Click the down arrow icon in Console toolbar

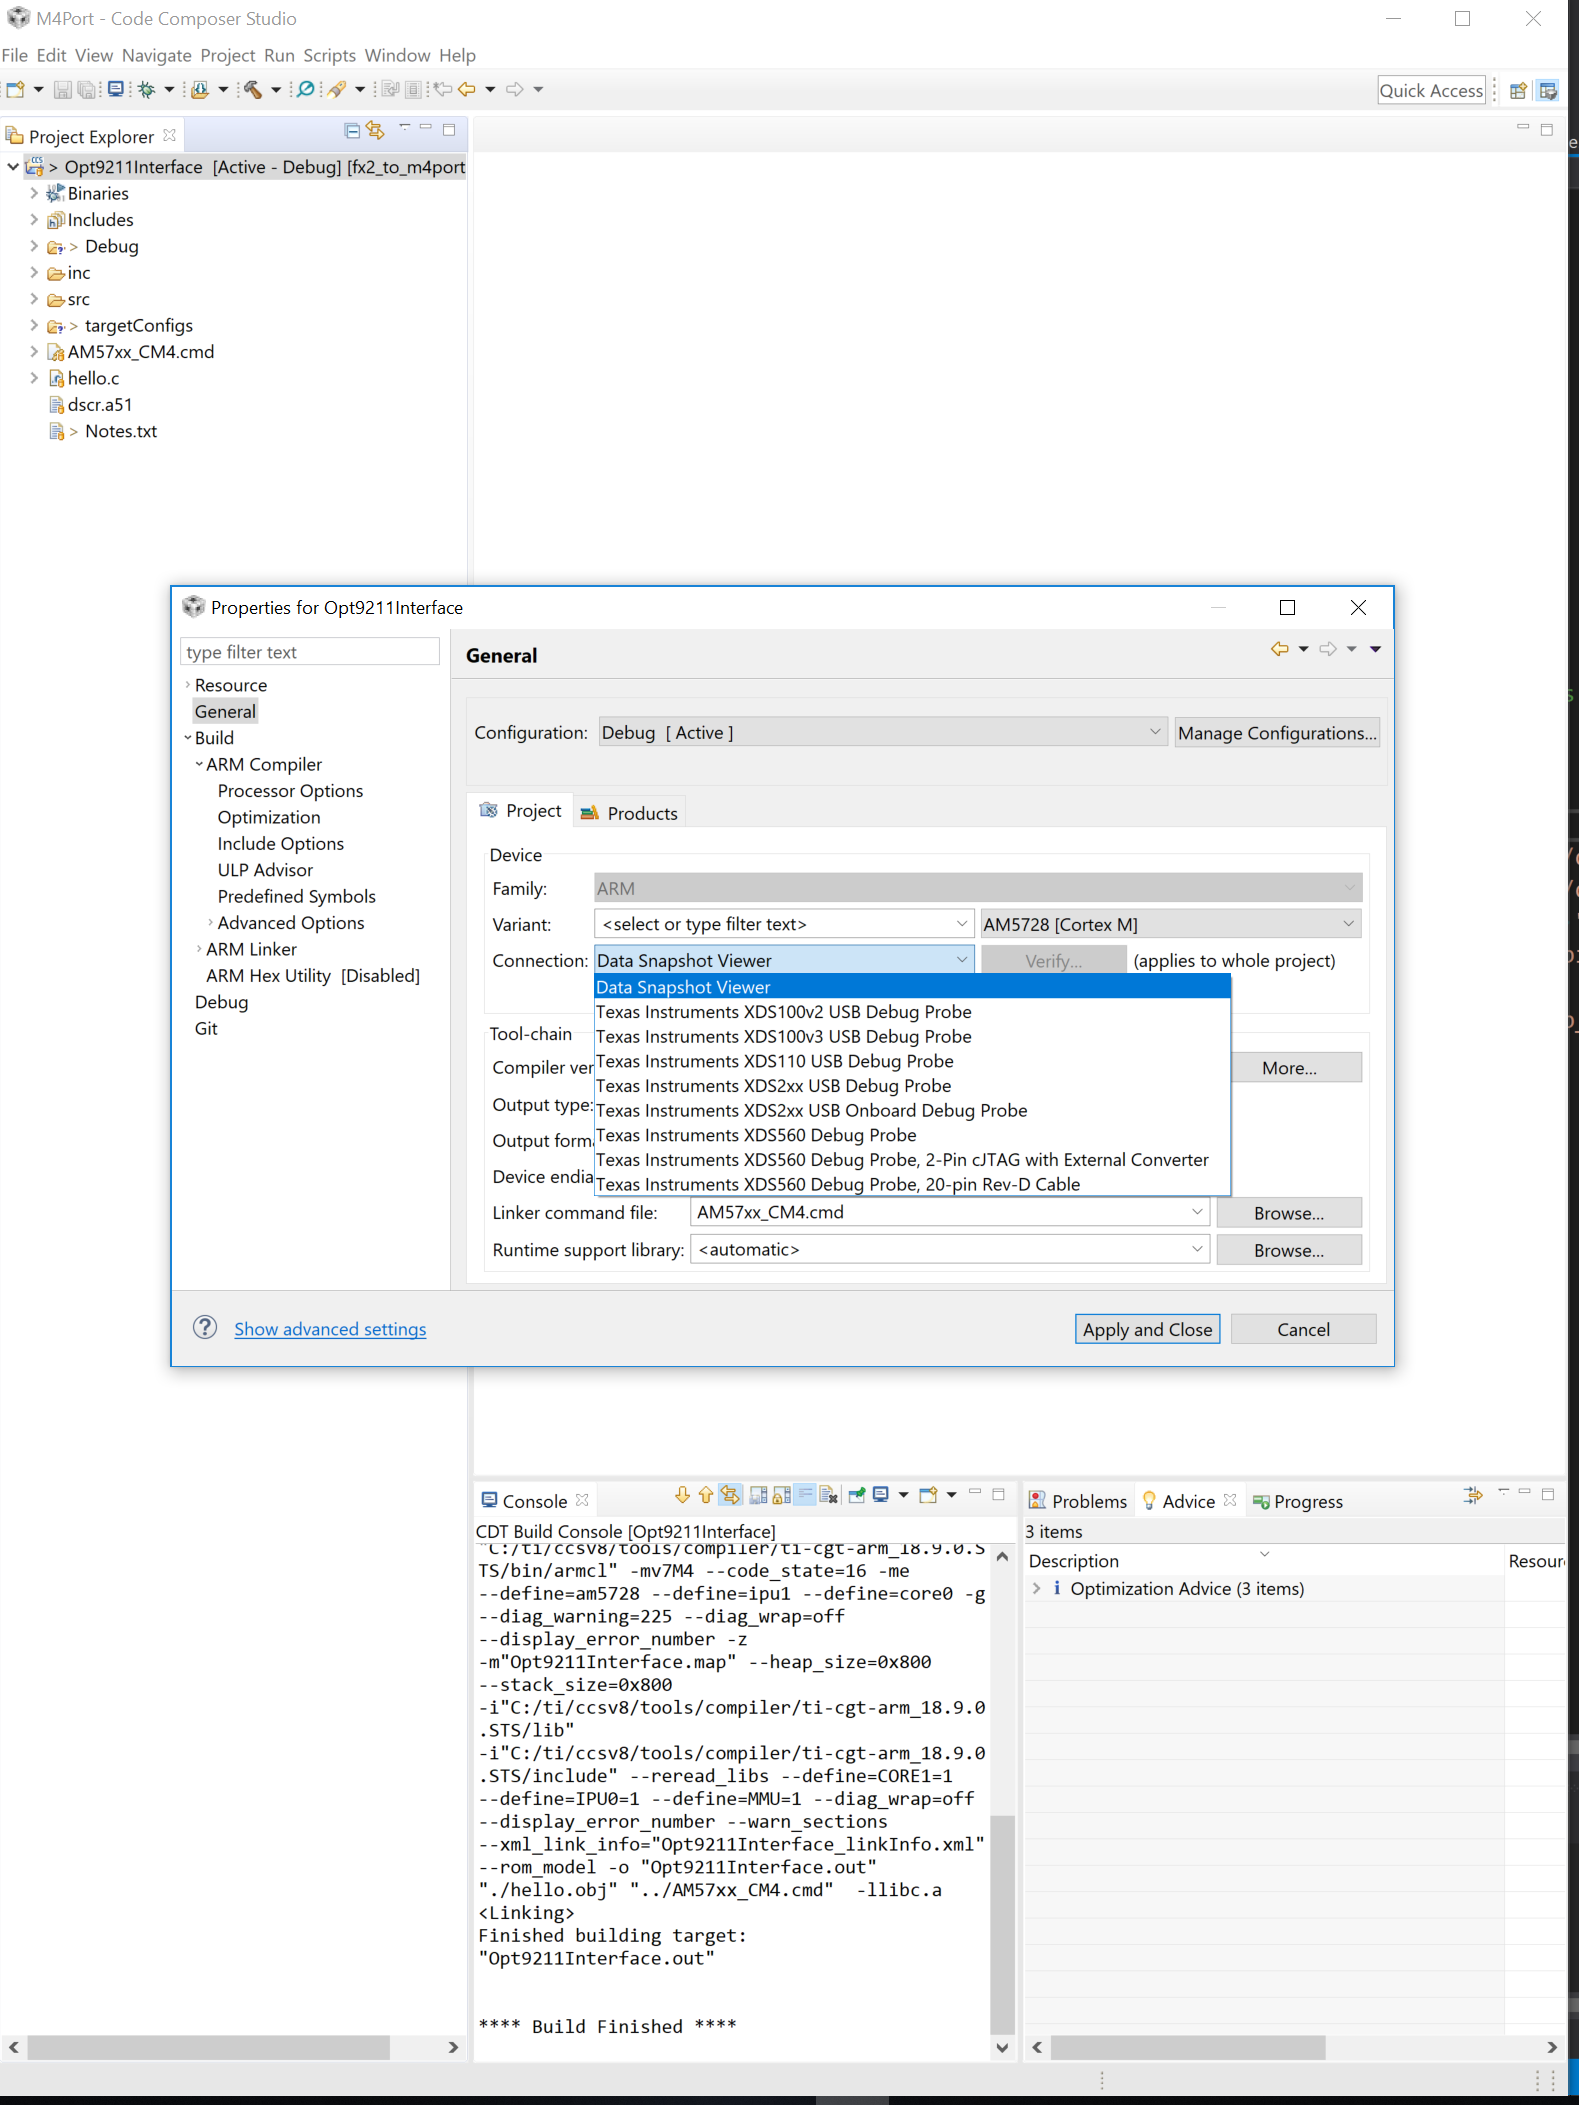click(x=682, y=1495)
